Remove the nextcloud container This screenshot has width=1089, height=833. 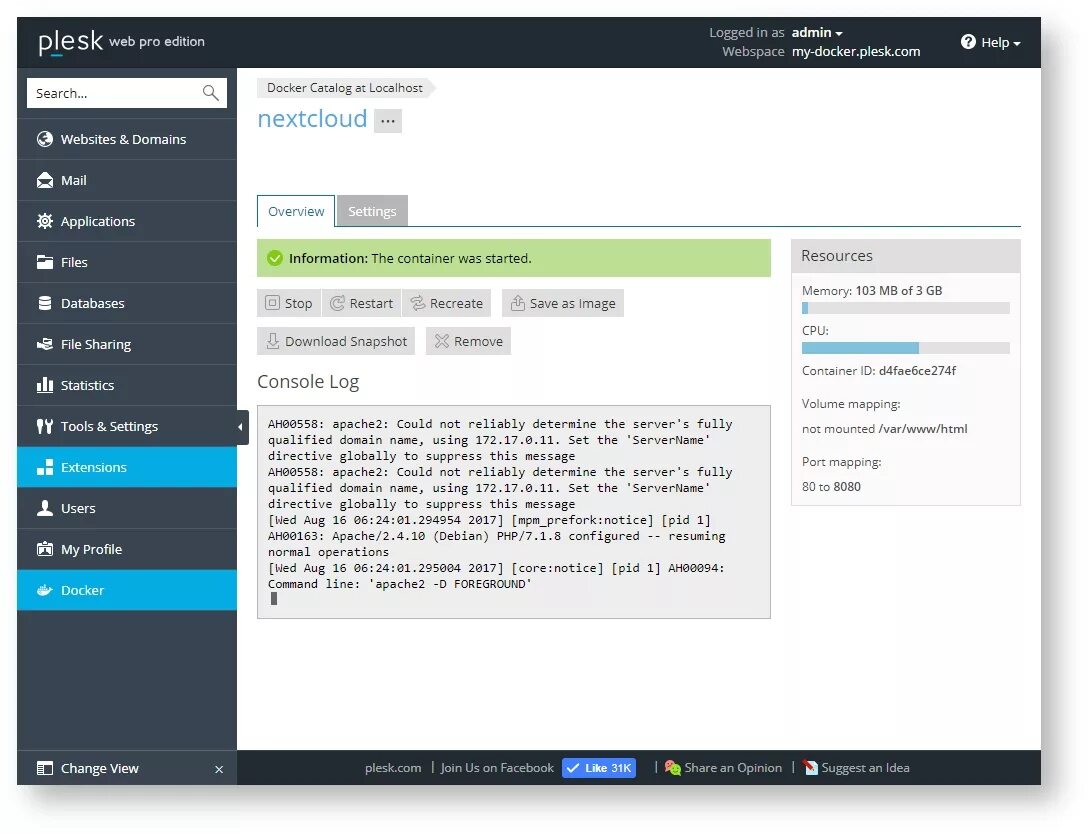468,341
